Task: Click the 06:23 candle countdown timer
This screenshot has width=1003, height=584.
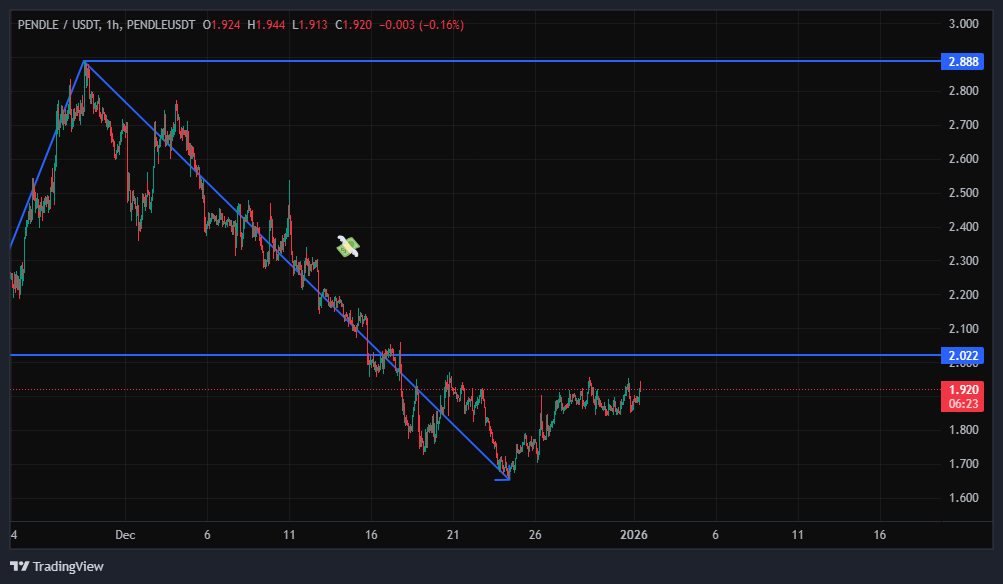Action: 963,404
